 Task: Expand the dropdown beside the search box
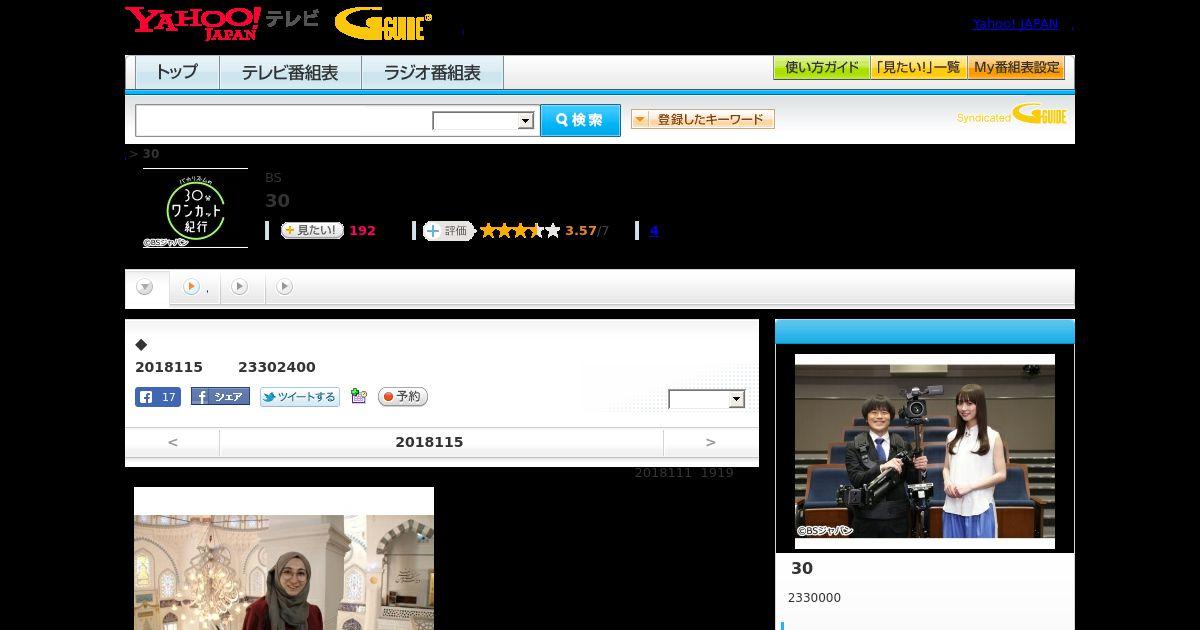coord(484,121)
